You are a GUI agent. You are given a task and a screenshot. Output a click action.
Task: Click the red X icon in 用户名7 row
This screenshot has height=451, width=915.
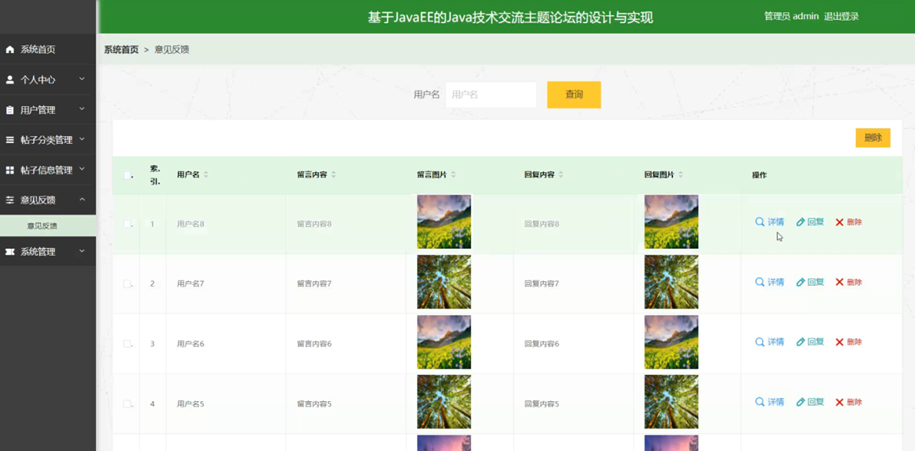pos(839,282)
